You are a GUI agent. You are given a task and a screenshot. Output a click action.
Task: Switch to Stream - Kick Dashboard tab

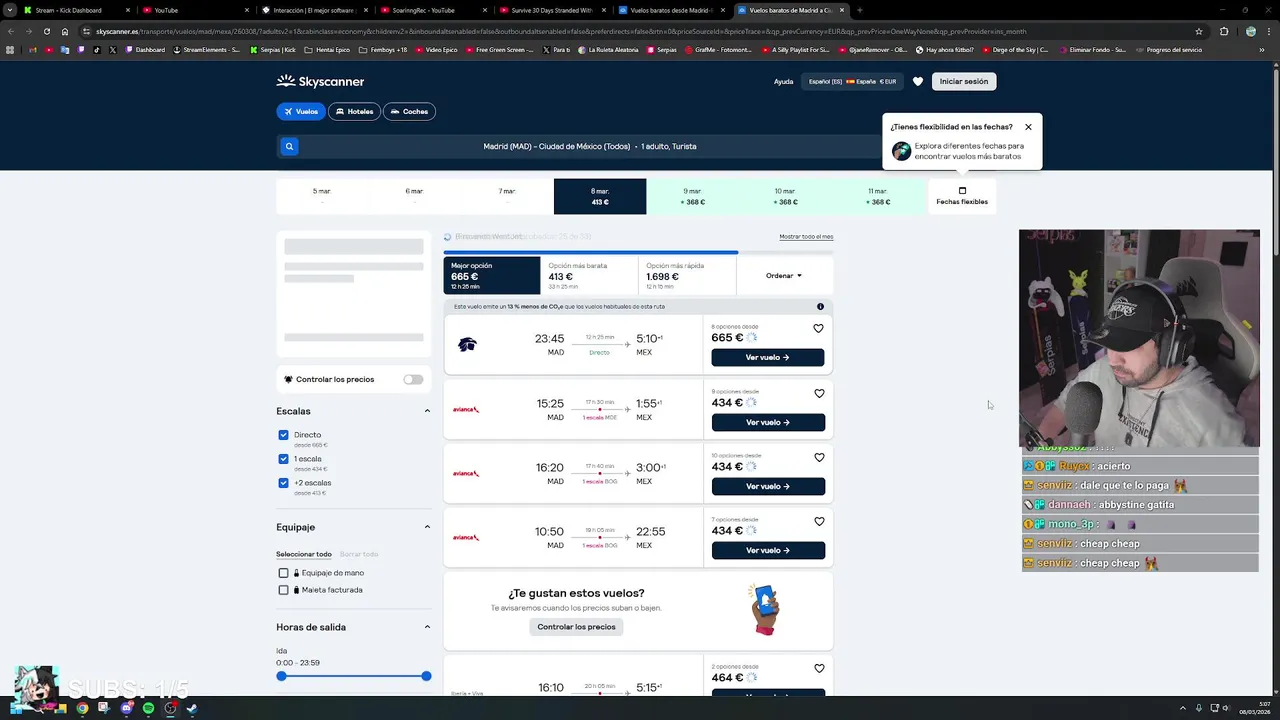76,10
